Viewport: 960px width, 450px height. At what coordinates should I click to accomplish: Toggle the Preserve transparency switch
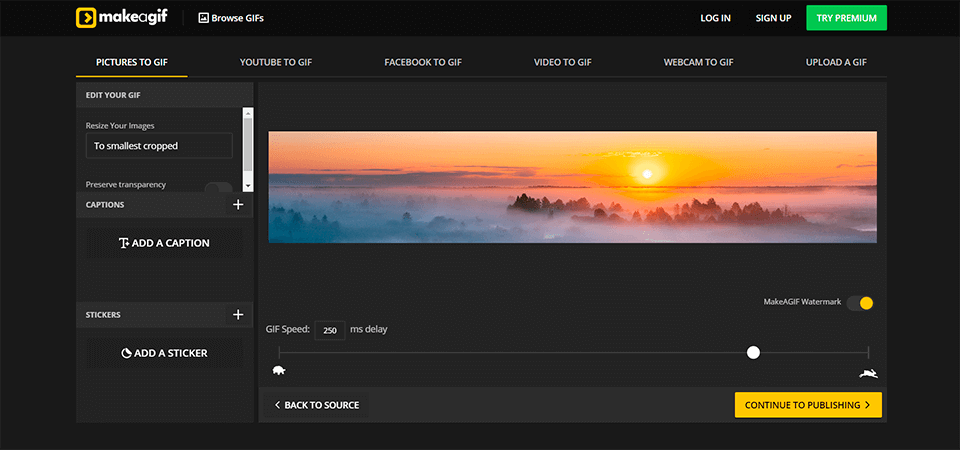click(218, 187)
